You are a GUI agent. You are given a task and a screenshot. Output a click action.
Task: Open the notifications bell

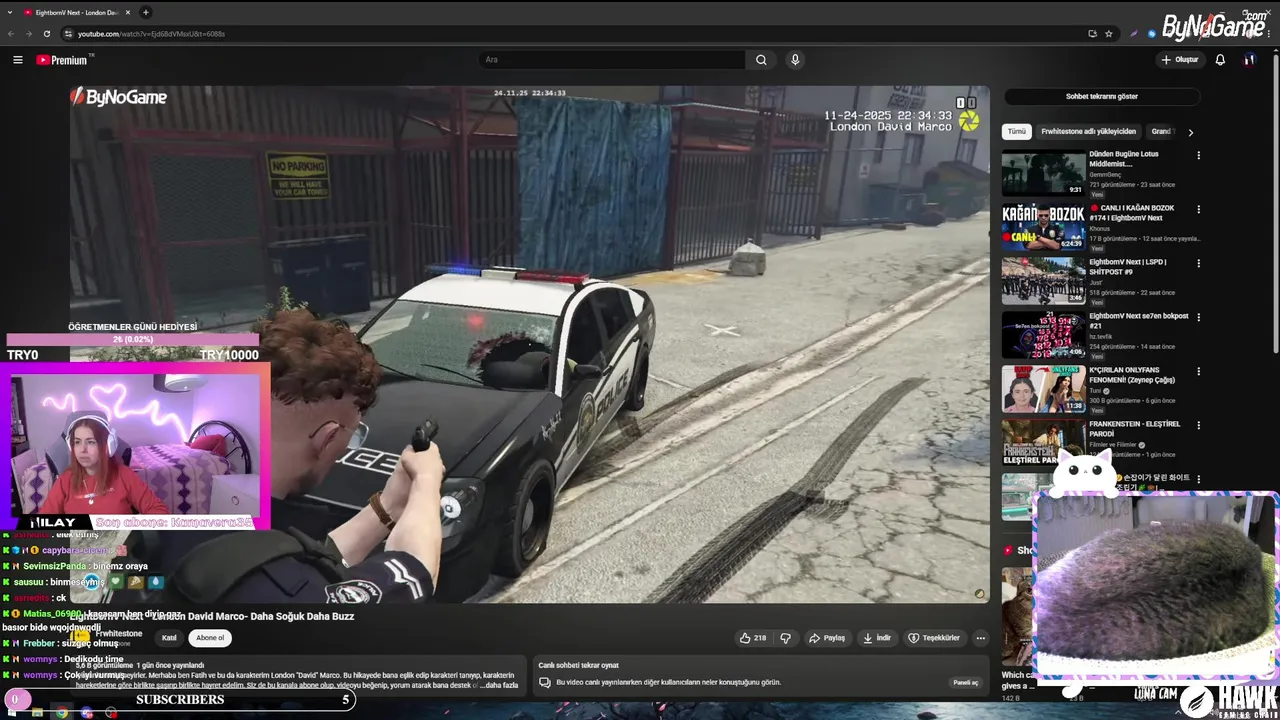1220,60
